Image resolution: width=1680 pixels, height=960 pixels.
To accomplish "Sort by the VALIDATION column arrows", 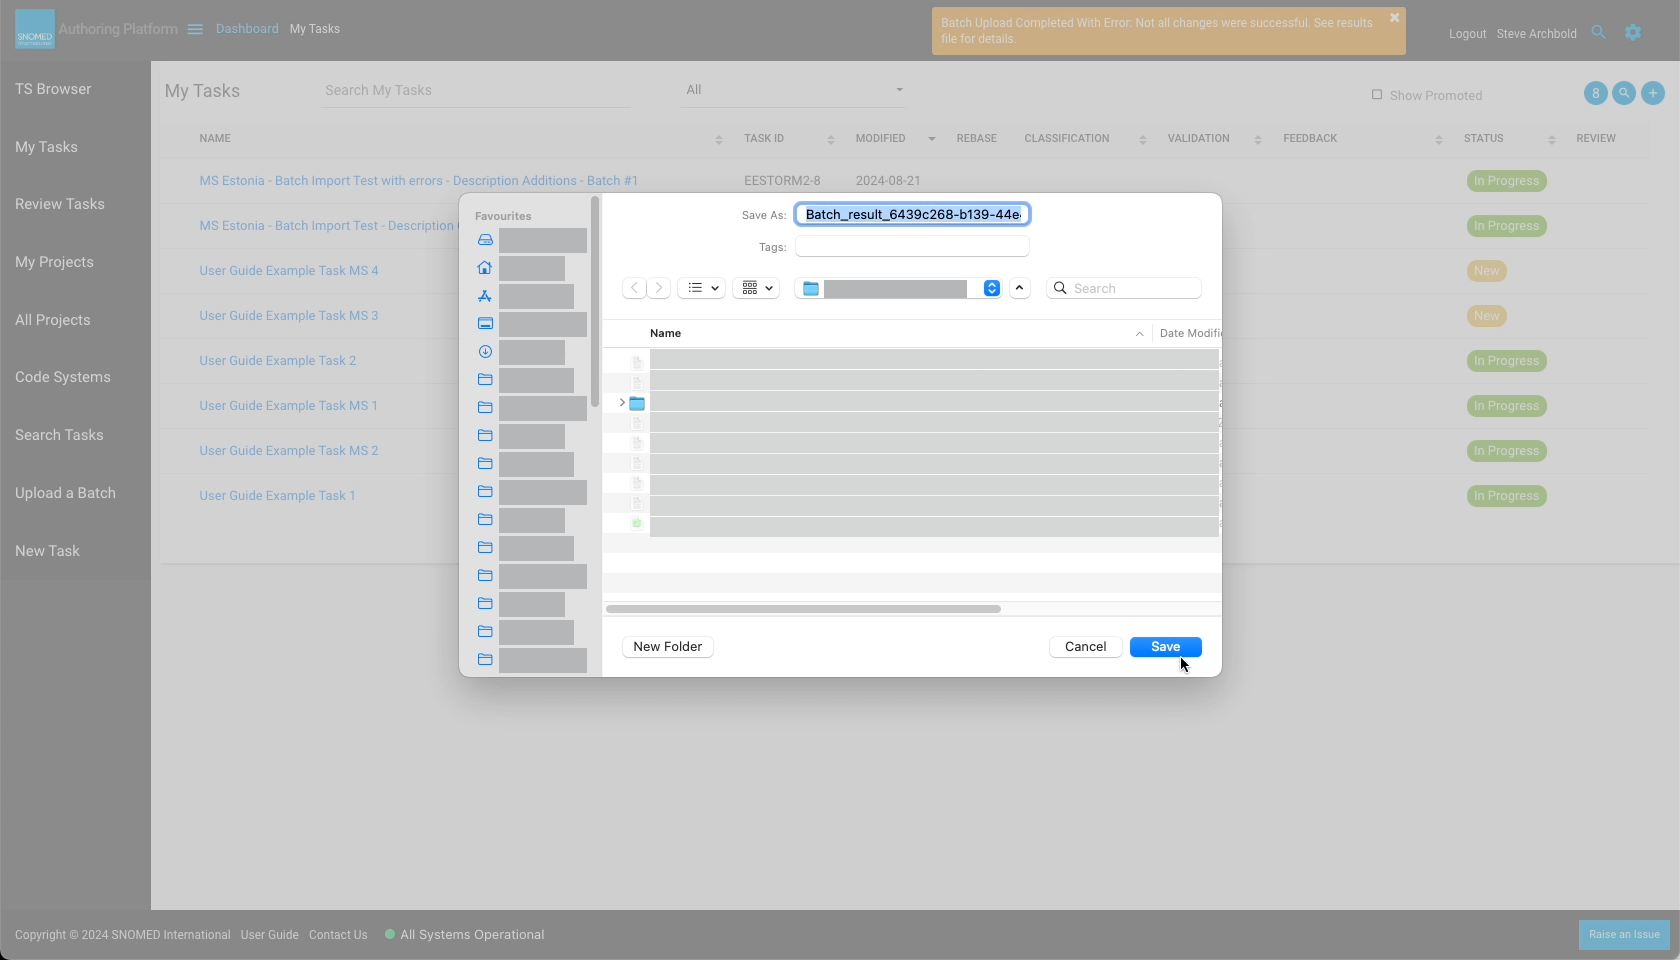I will (x=1257, y=139).
